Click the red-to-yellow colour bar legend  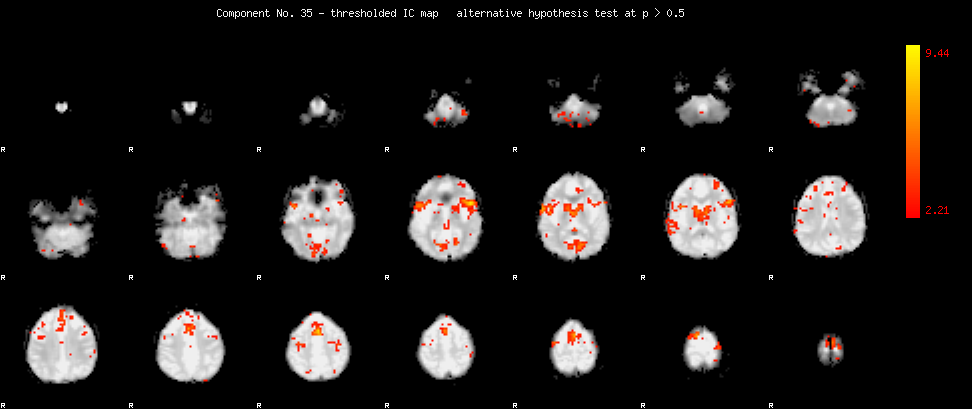coord(912,131)
